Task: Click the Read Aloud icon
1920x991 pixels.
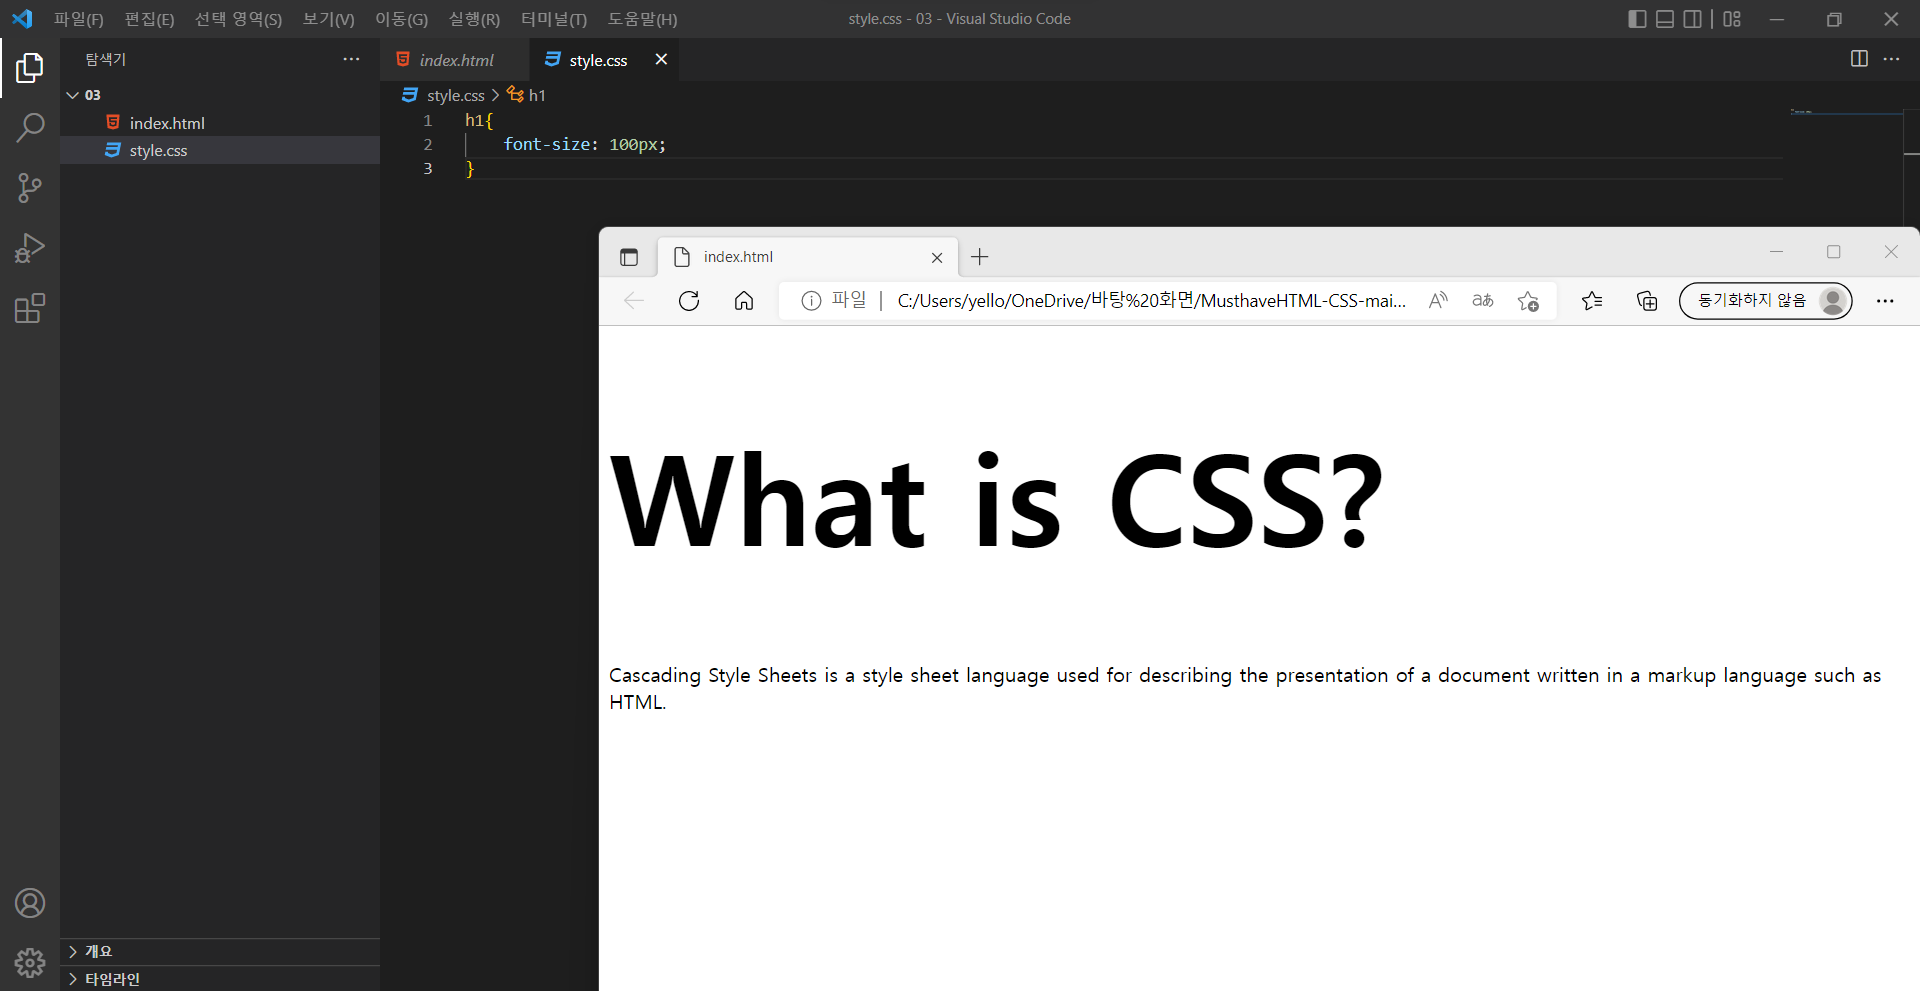Action: pos(1438,301)
